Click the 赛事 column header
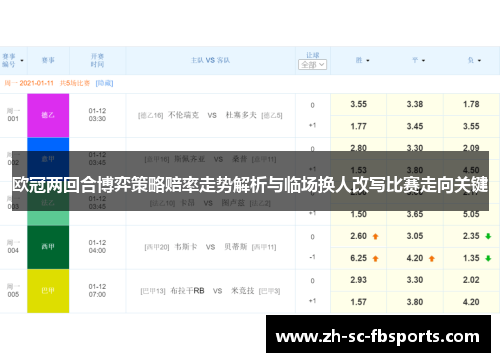The width and height of the screenshot is (500, 362). click(48, 60)
